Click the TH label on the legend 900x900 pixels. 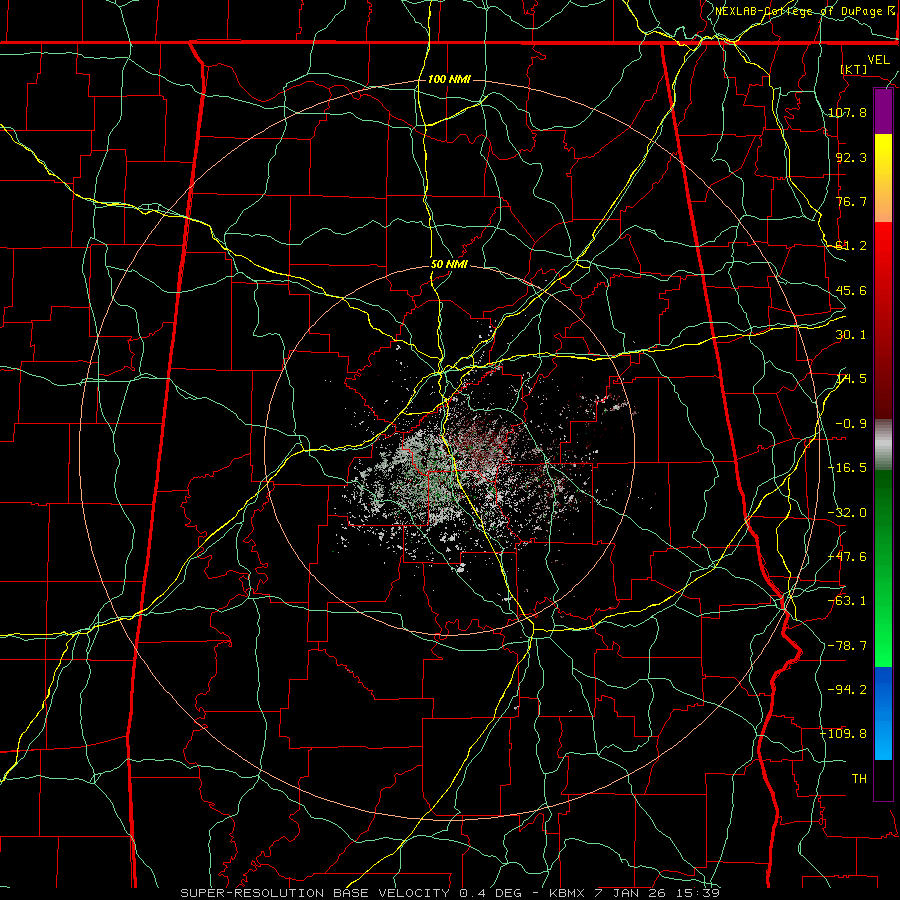[x=859, y=779]
